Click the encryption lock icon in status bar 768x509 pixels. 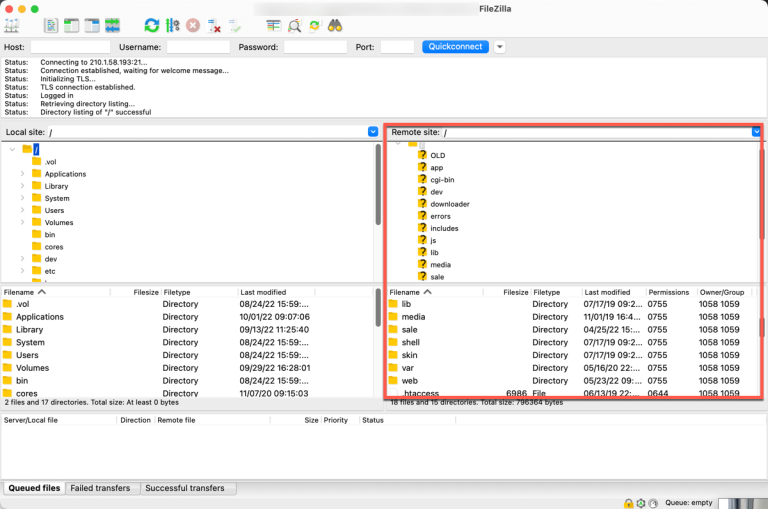click(x=628, y=503)
